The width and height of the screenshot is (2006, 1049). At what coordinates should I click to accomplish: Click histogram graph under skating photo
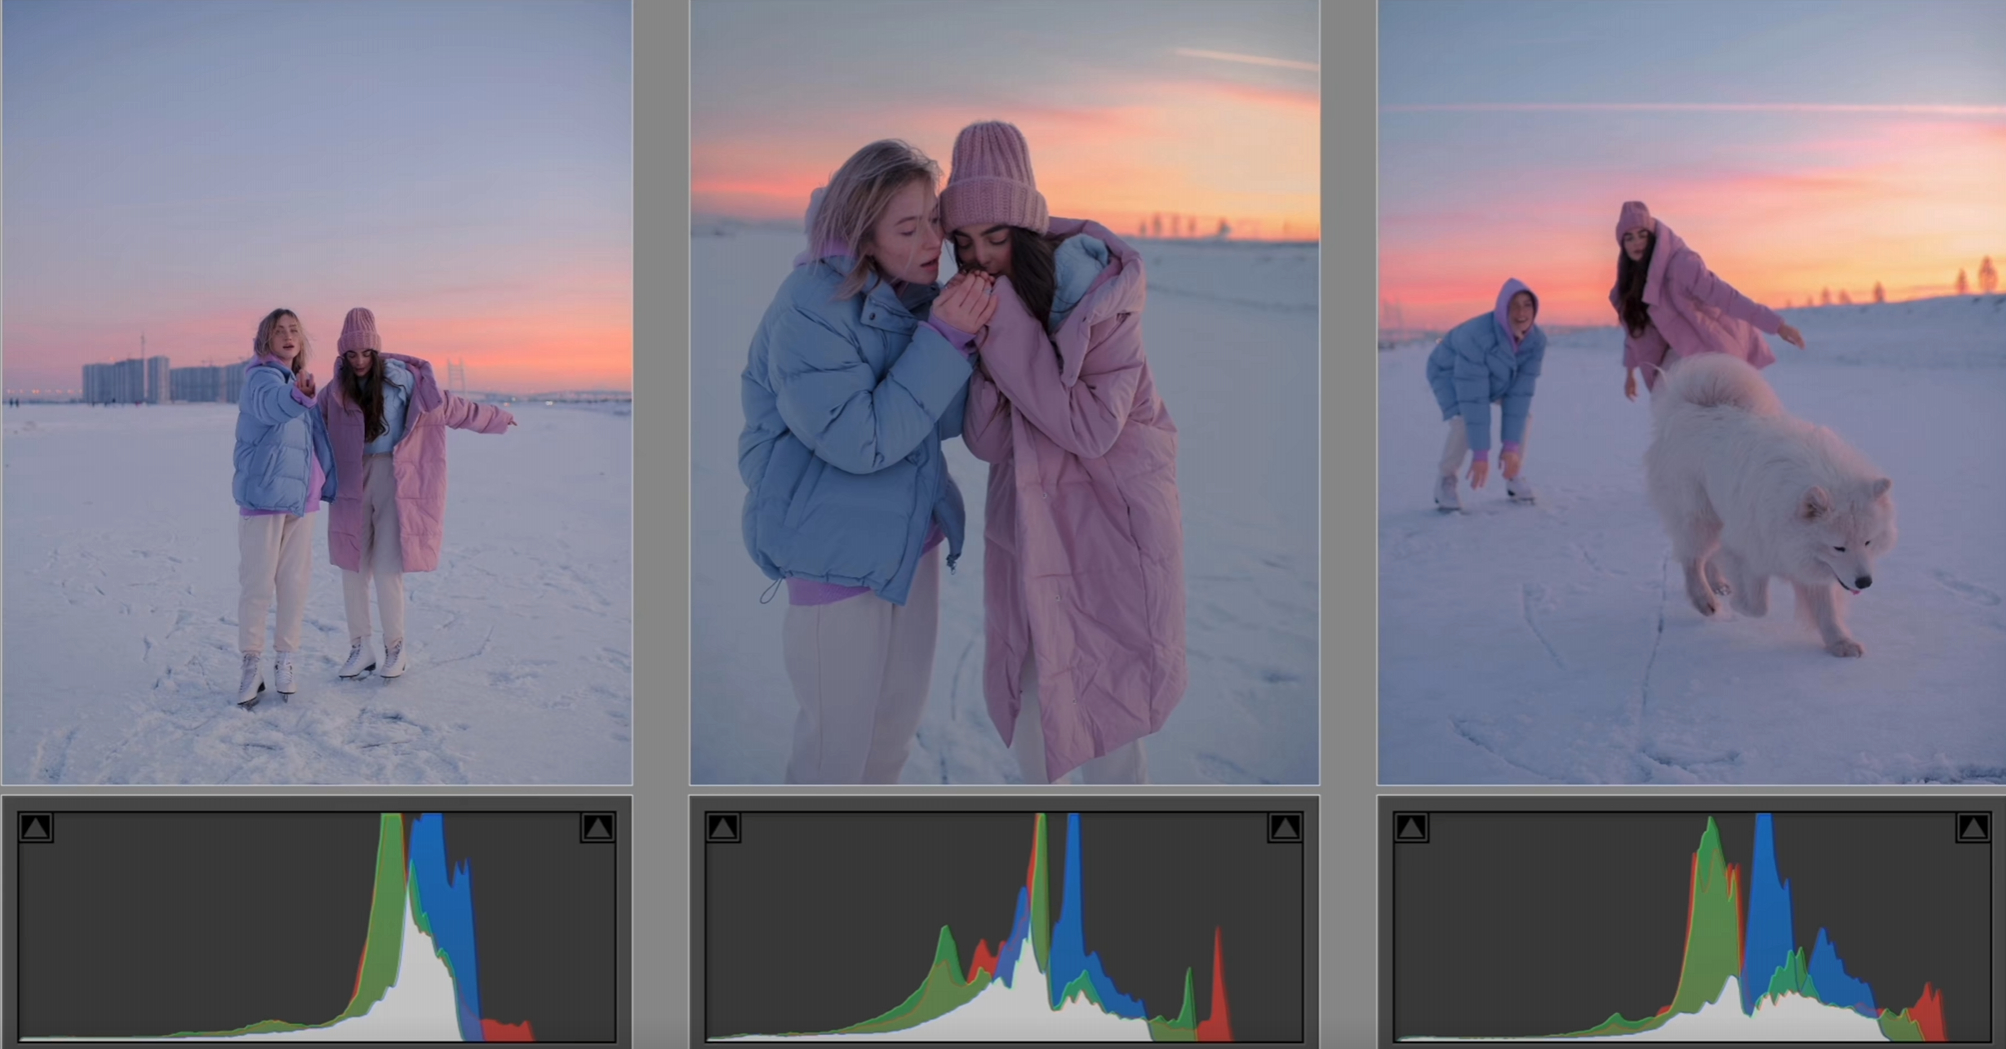[317, 926]
